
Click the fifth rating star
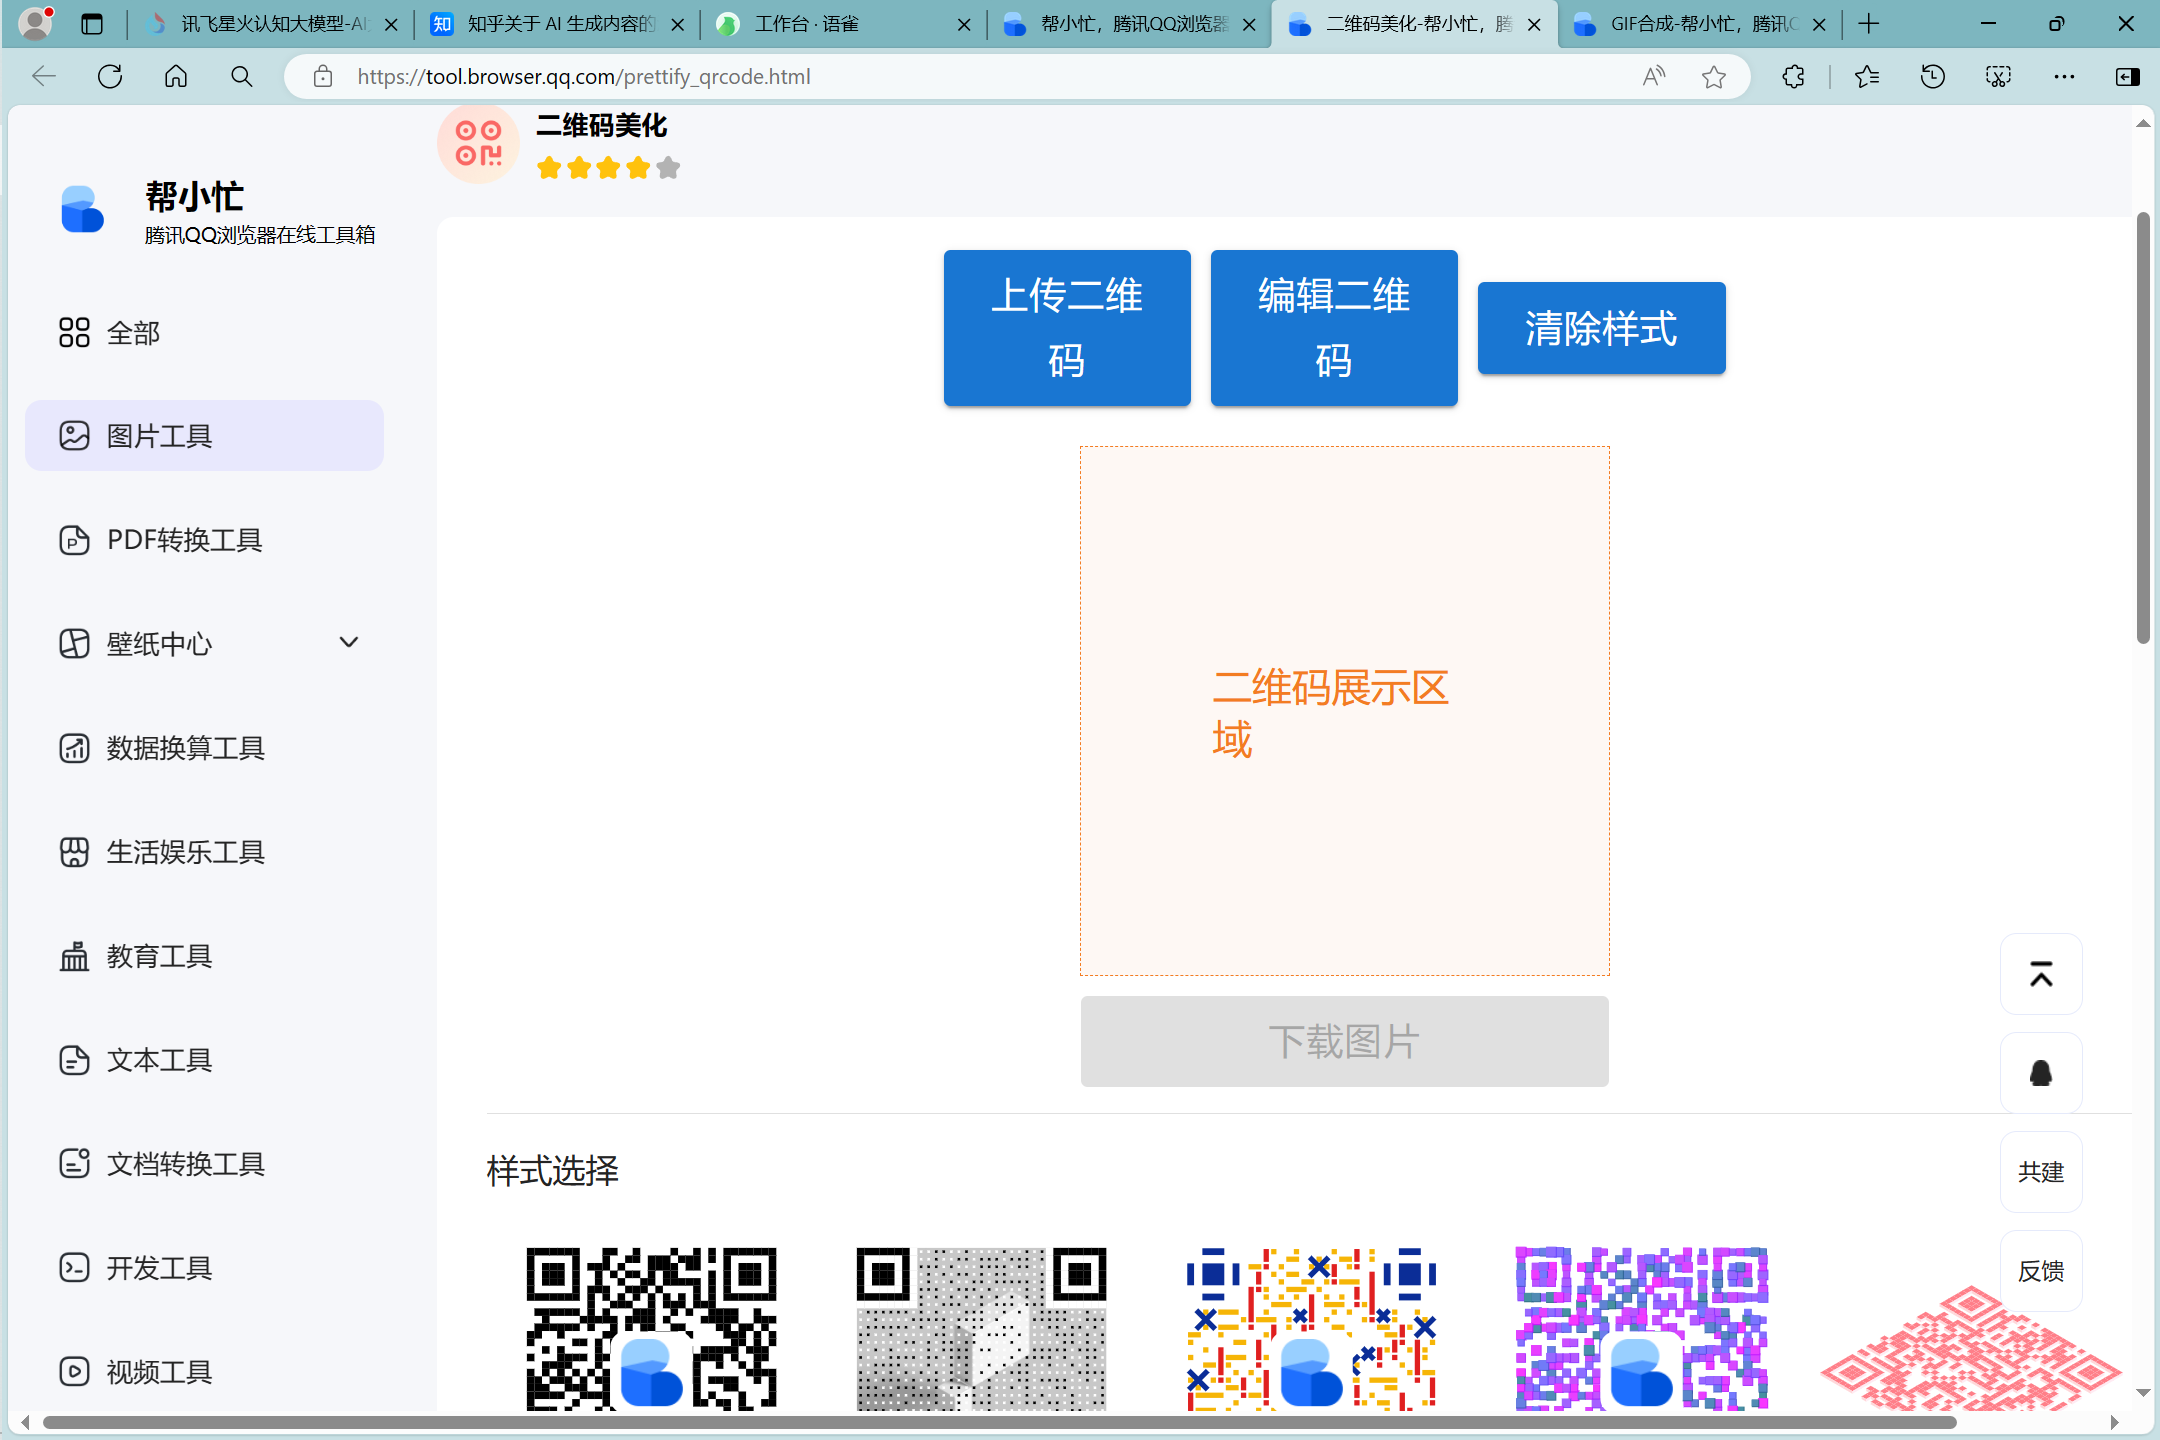[669, 167]
